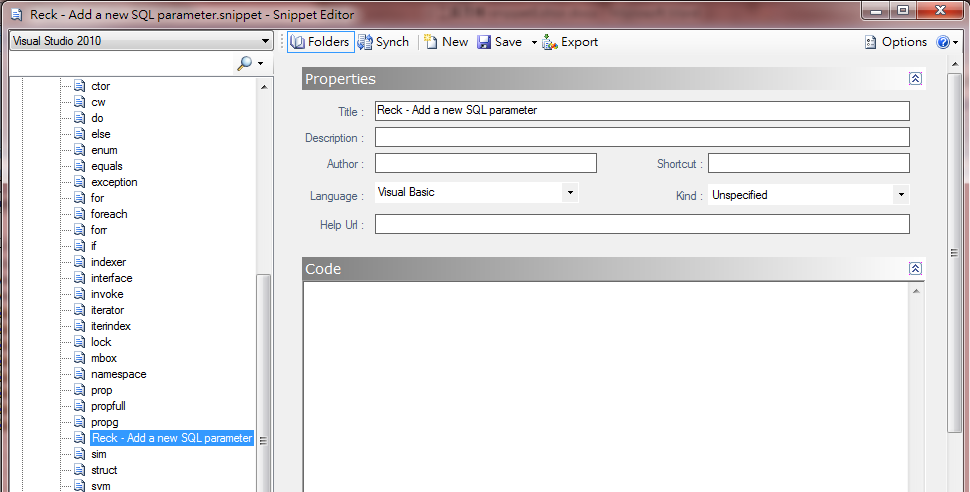This screenshot has height=492, width=970.
Task: Select the exception snippet
Action: point(114,183)
